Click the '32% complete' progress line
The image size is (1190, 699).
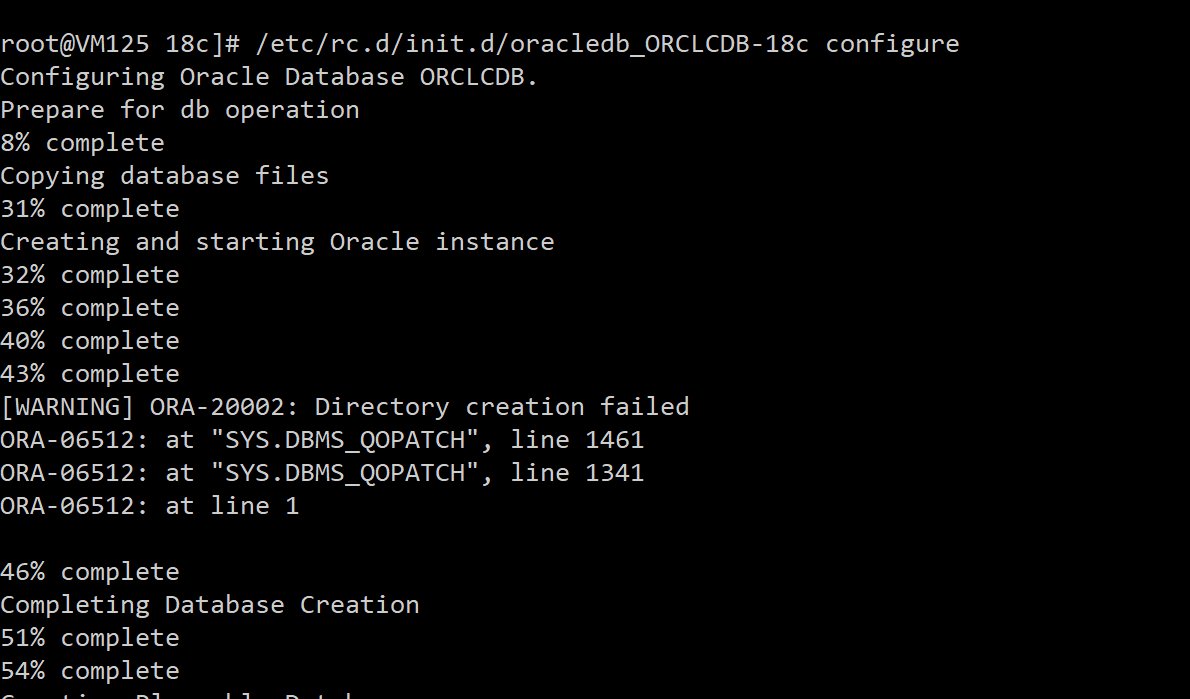[90, 275]
